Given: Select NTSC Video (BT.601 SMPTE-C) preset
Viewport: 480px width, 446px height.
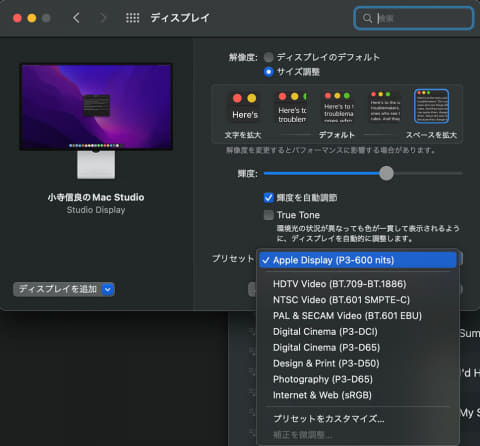Looking at the screenshot, I should [358, 300].
